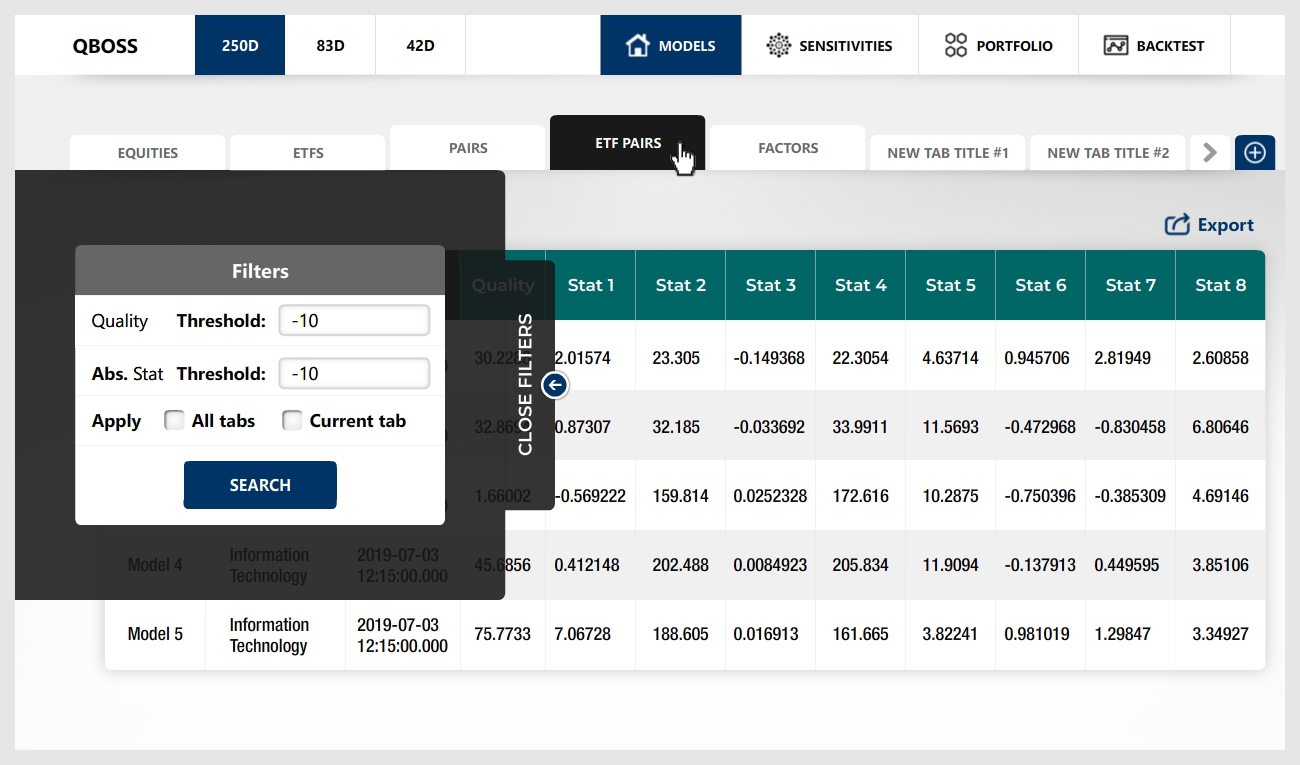Click the Quality Threshold input field
Viewport: 1300px width, 765px height.
coord(354,321)
